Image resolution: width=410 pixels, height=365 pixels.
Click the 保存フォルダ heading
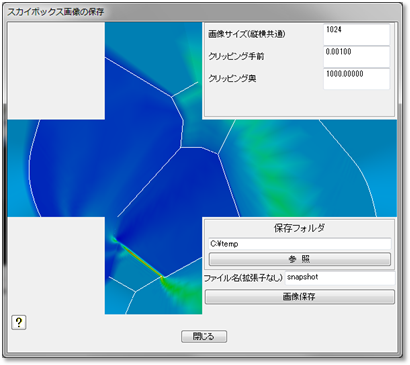(x=299, y=228)
